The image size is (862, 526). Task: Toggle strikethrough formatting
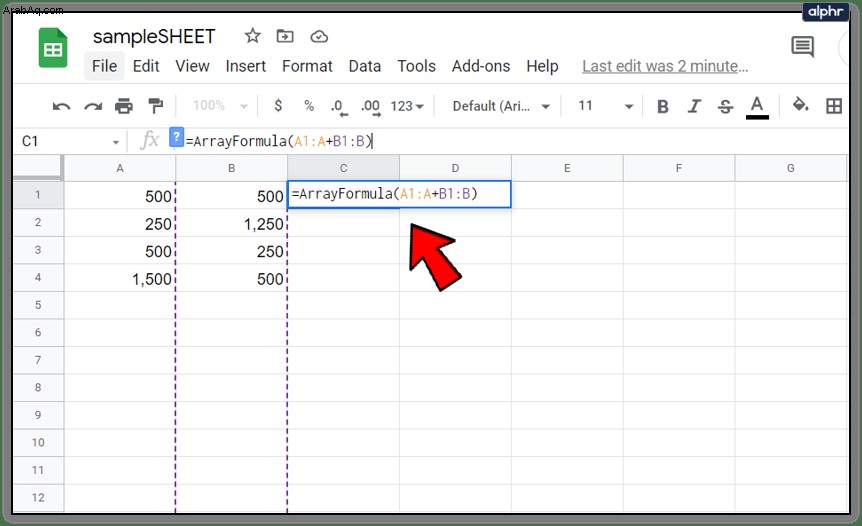pyautogui.click(x=725, y=106)
